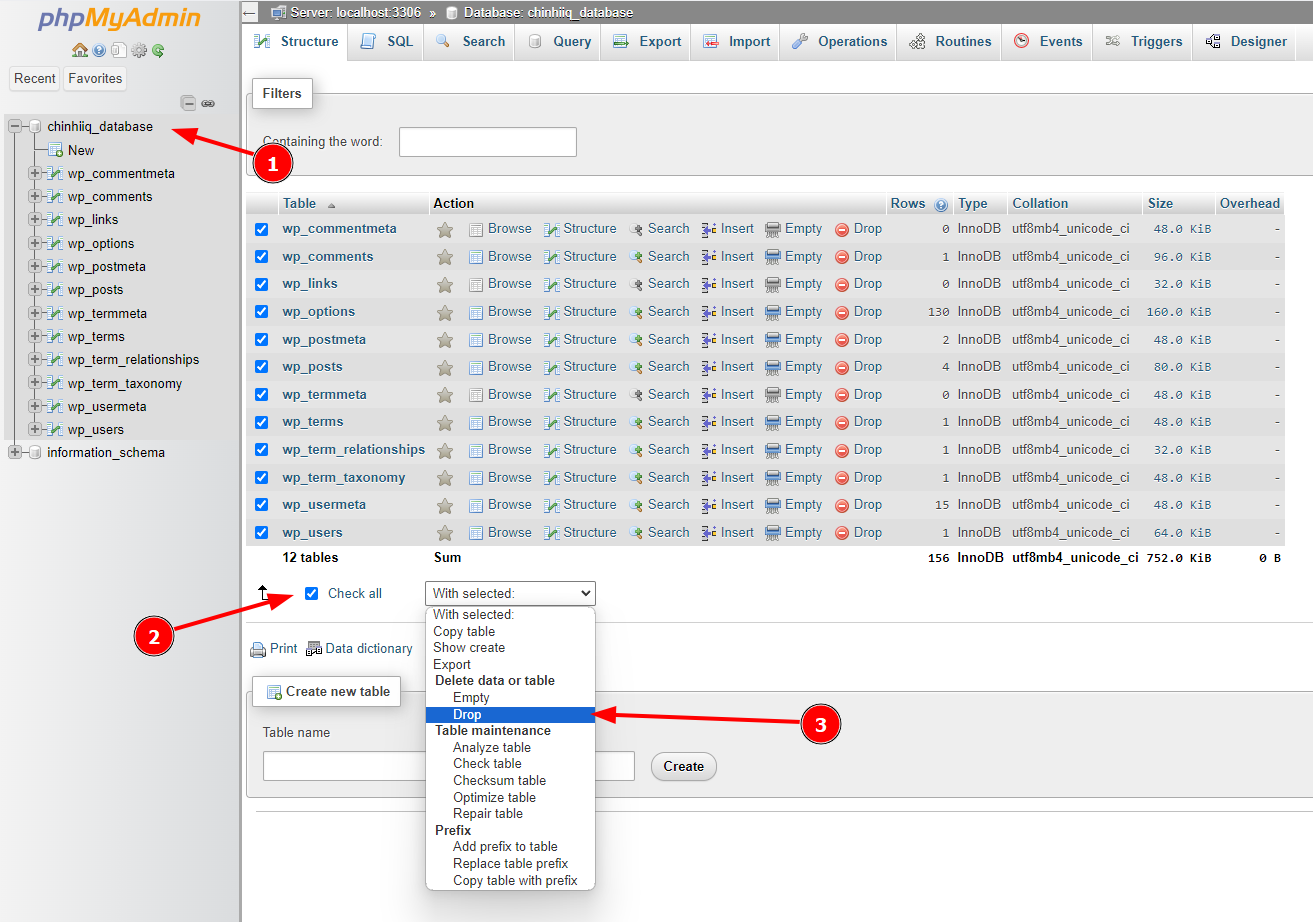
Task: Open the Designer tab
Action: (x=1246, y=42)
